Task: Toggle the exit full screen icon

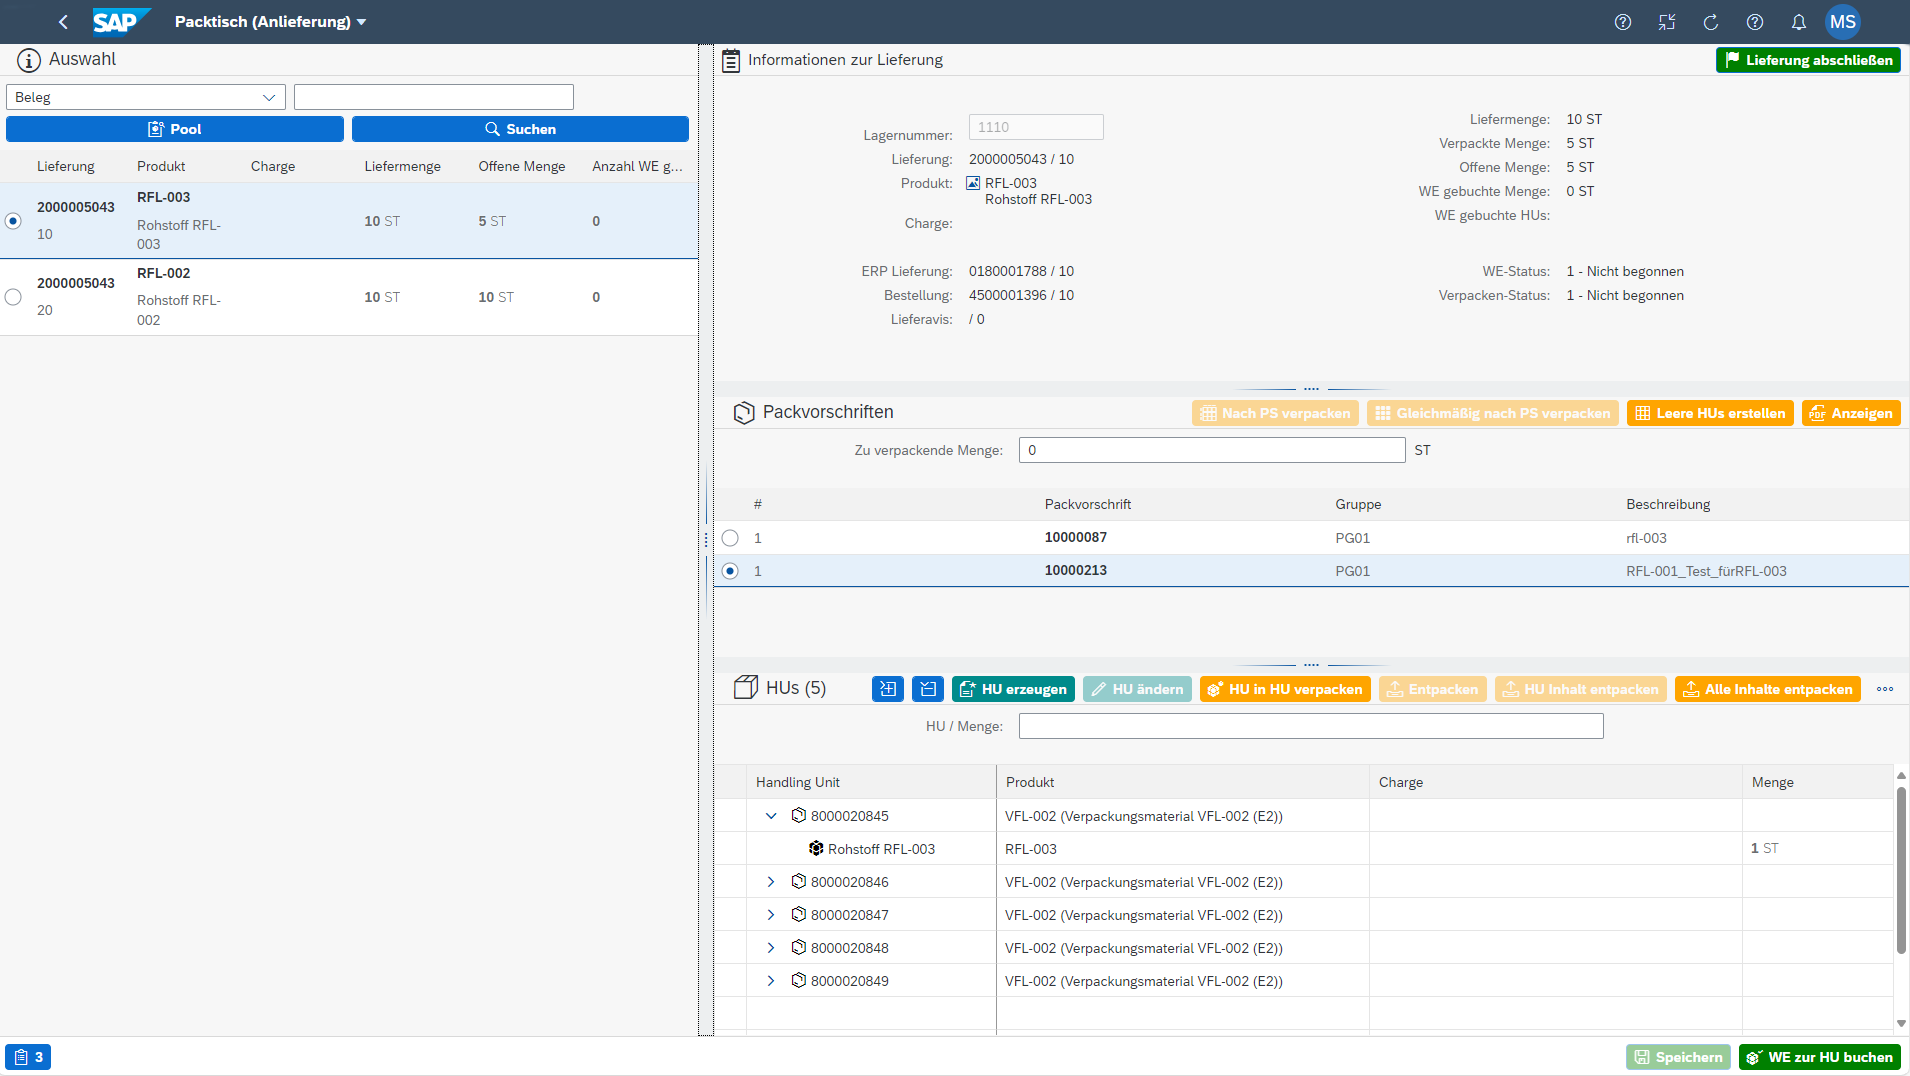Action: point(1666,22)
